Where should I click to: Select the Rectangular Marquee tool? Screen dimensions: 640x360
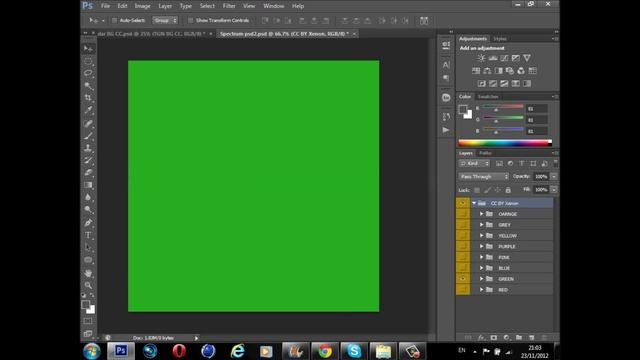point(88,61)
